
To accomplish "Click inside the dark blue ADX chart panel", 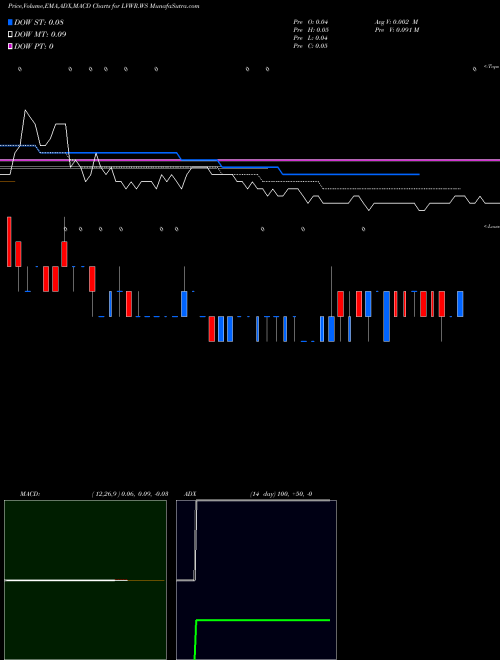I will 256,580.
